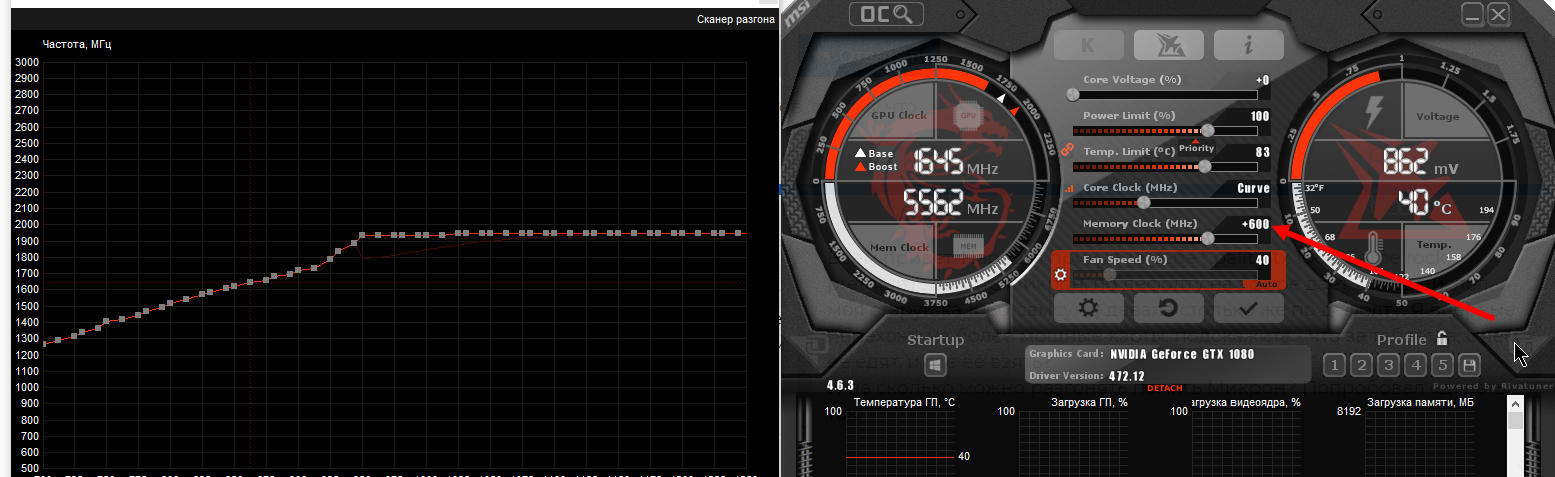Click the Core Clock slider handle
Screen dimensions: 1555x477
pyautogui.click(x=1143, y=202)
